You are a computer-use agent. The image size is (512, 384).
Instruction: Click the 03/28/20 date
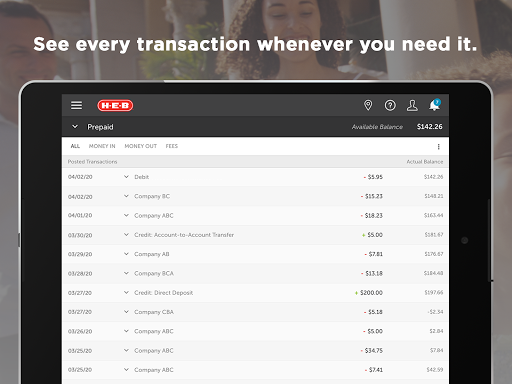[80, 274]
